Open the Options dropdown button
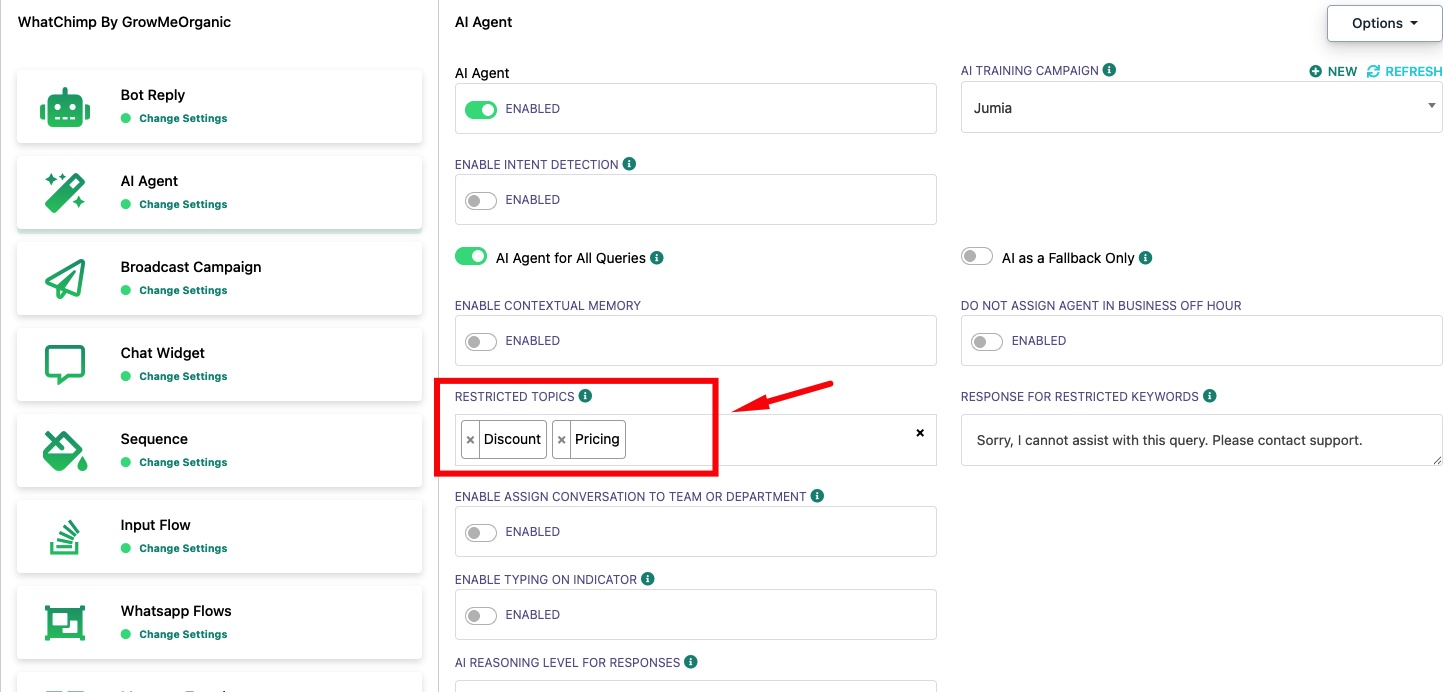 (x=1384, y=23)
